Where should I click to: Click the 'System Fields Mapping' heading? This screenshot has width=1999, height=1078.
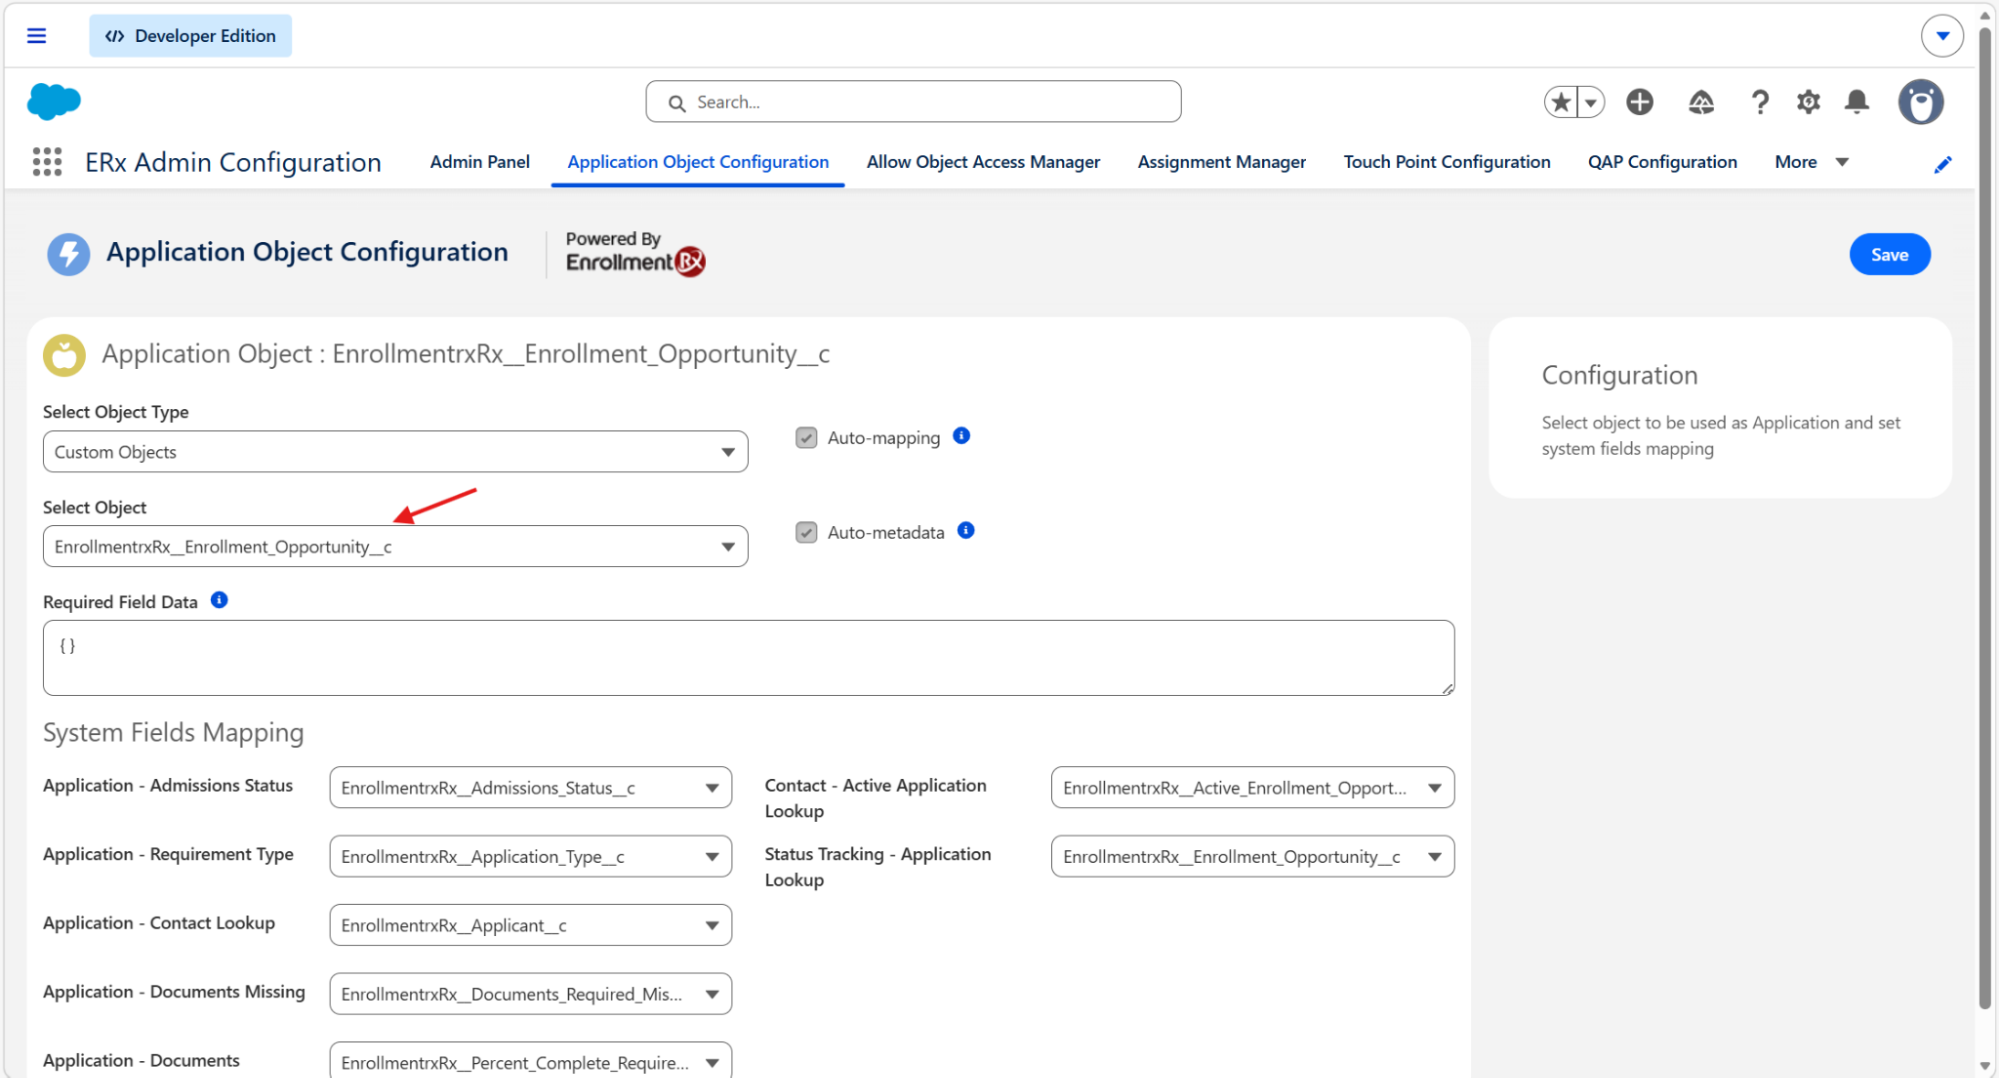tap(173, 733)
